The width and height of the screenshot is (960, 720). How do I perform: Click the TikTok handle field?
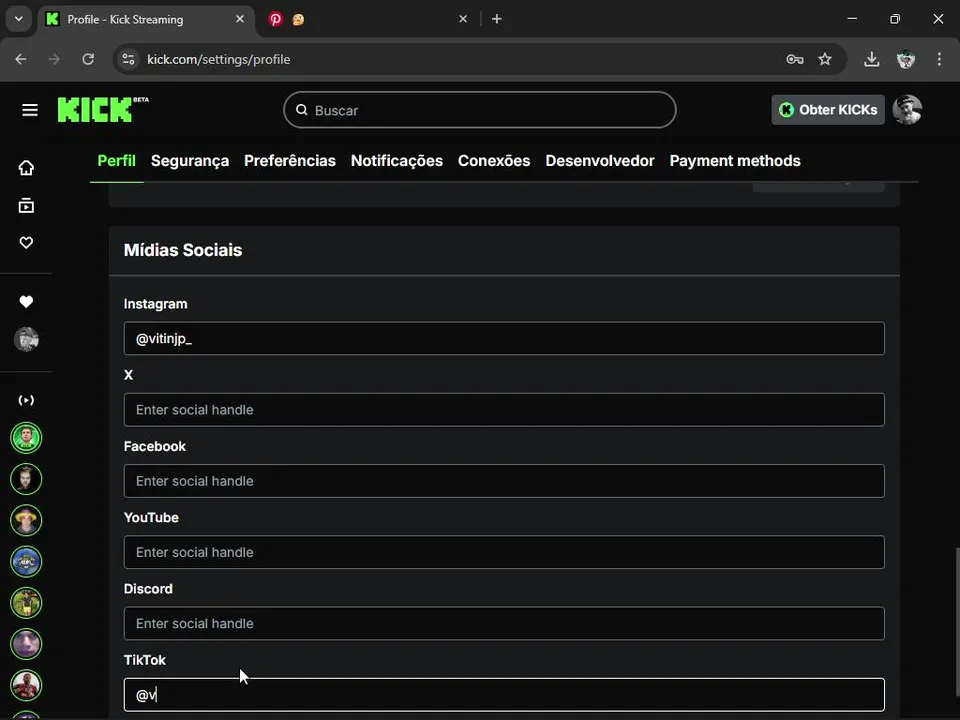coord(504,694)
